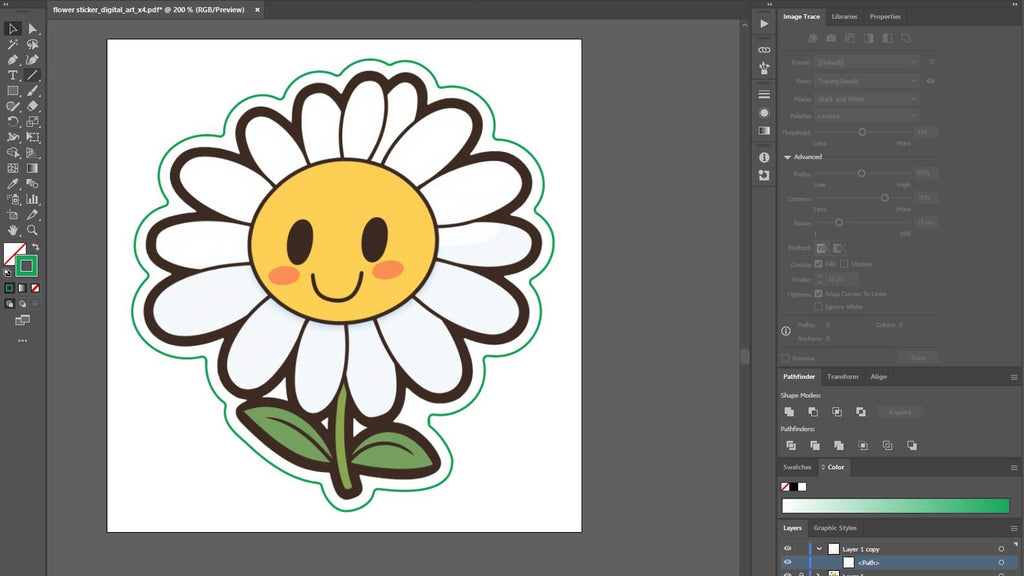Activate the Pen tool
This screenshot has width=1024, height=576.
(x=13, y=58)
